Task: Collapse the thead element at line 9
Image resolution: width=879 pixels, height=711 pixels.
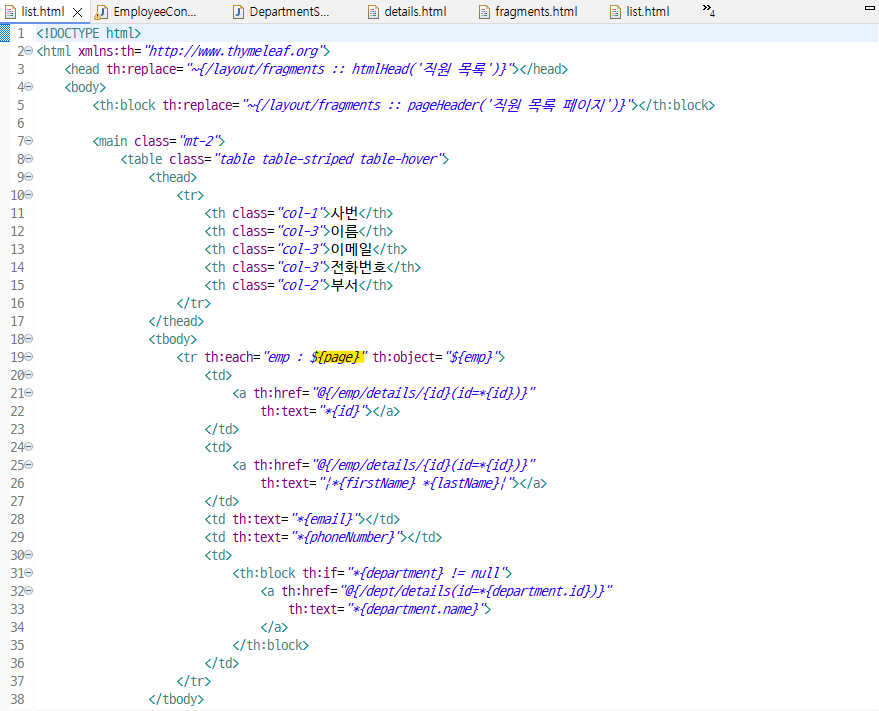Action: click(x=29, y=177)
